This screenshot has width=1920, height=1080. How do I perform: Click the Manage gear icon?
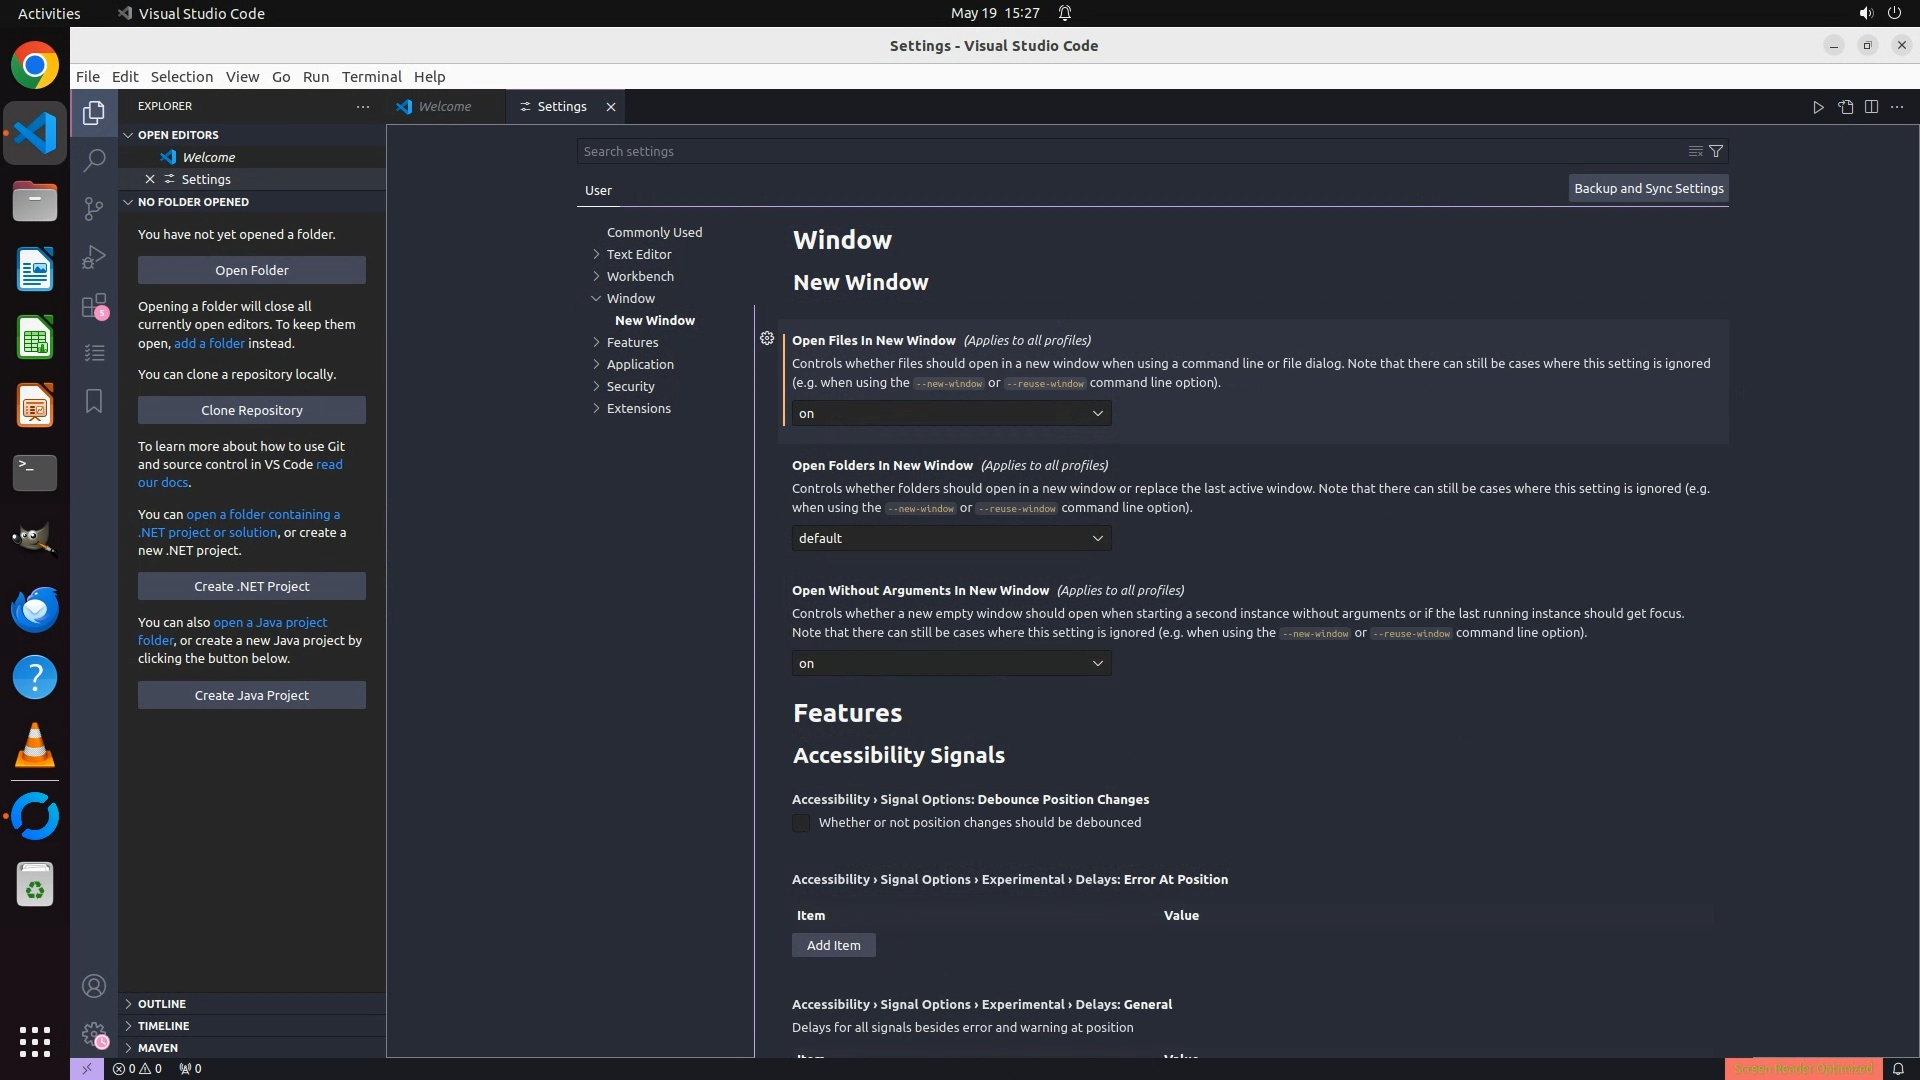point(94,1035)
